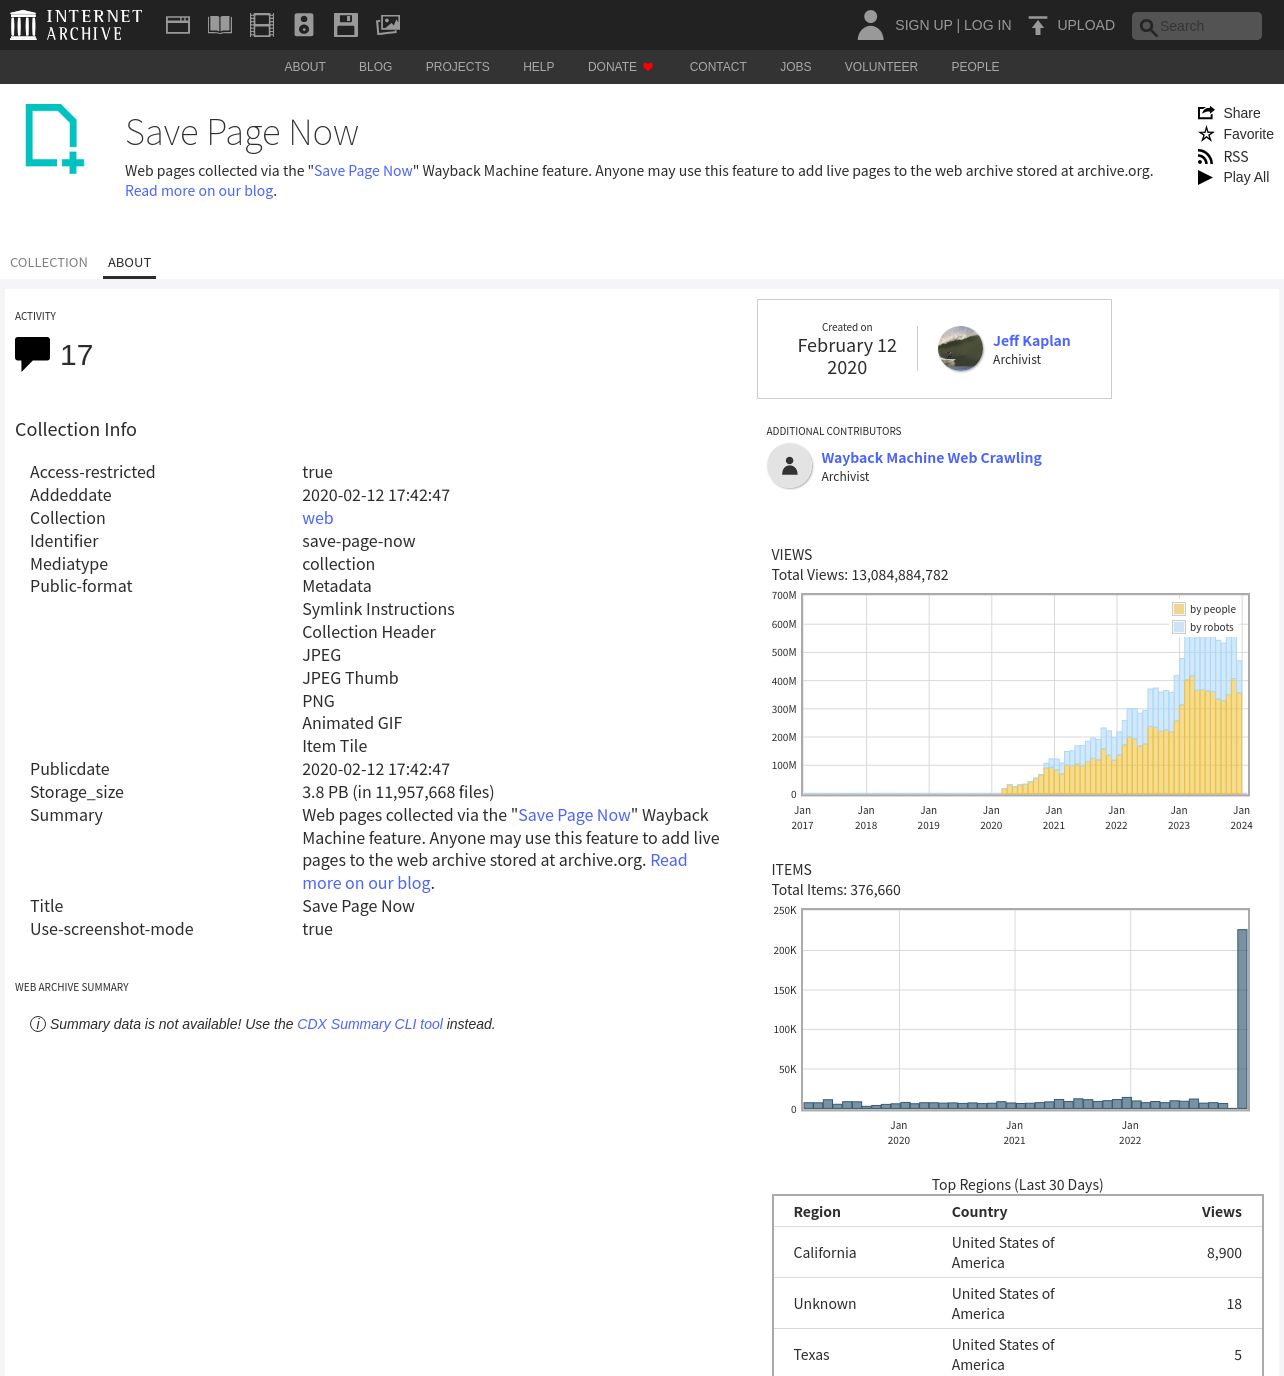Click the RSS feed icon
The width and height of the screenshot is (1284, 1376).
(x=1206, y=157)
